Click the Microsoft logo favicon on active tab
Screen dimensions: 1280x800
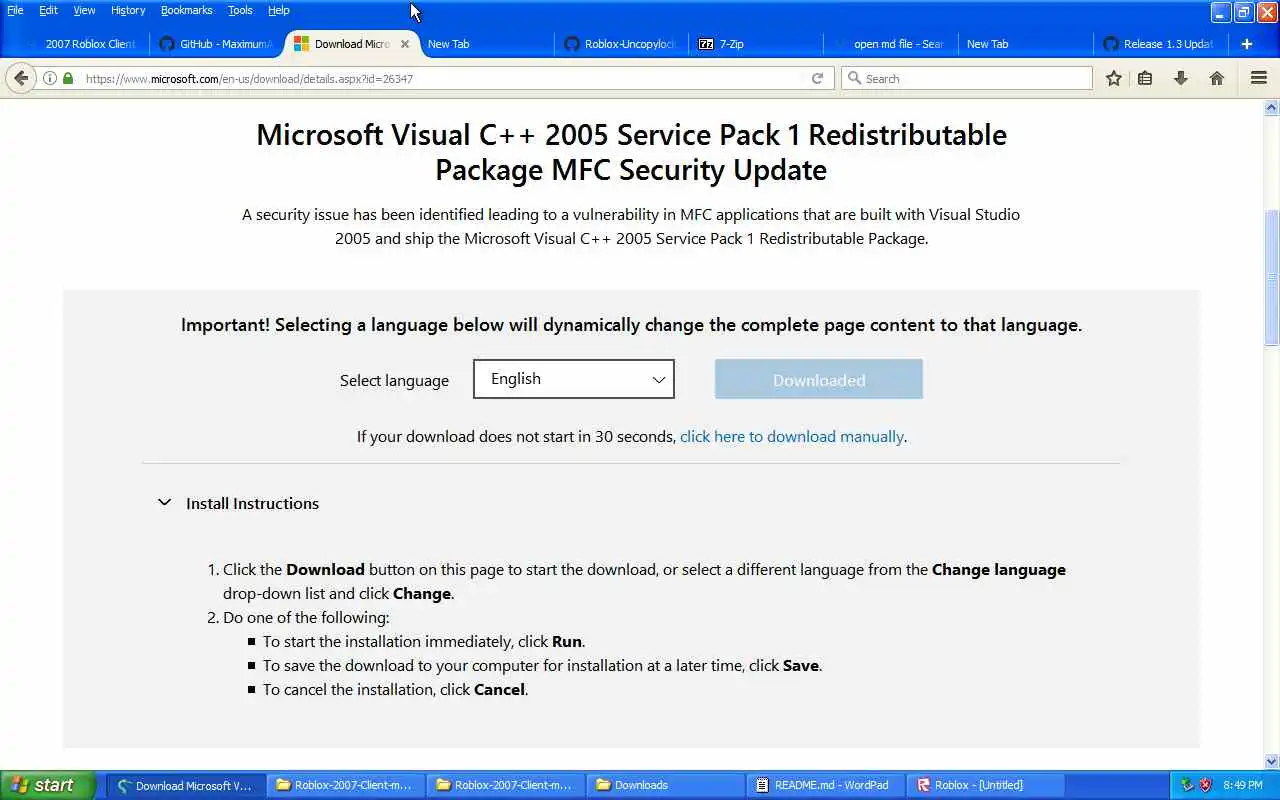pos(301,44)
